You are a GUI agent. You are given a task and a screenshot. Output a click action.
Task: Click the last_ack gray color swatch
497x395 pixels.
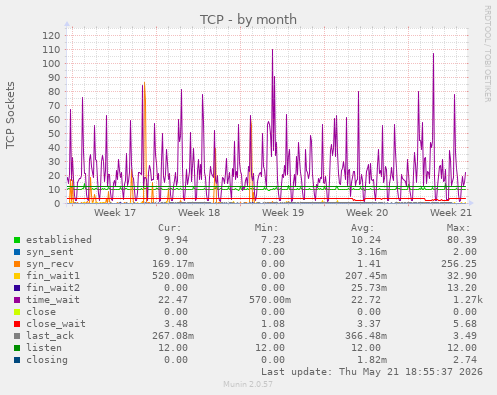17,336
